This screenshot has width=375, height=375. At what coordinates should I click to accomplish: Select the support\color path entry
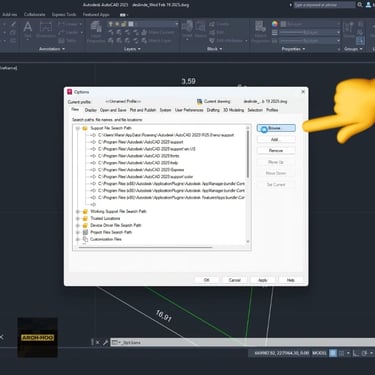[x=145, y=177]
